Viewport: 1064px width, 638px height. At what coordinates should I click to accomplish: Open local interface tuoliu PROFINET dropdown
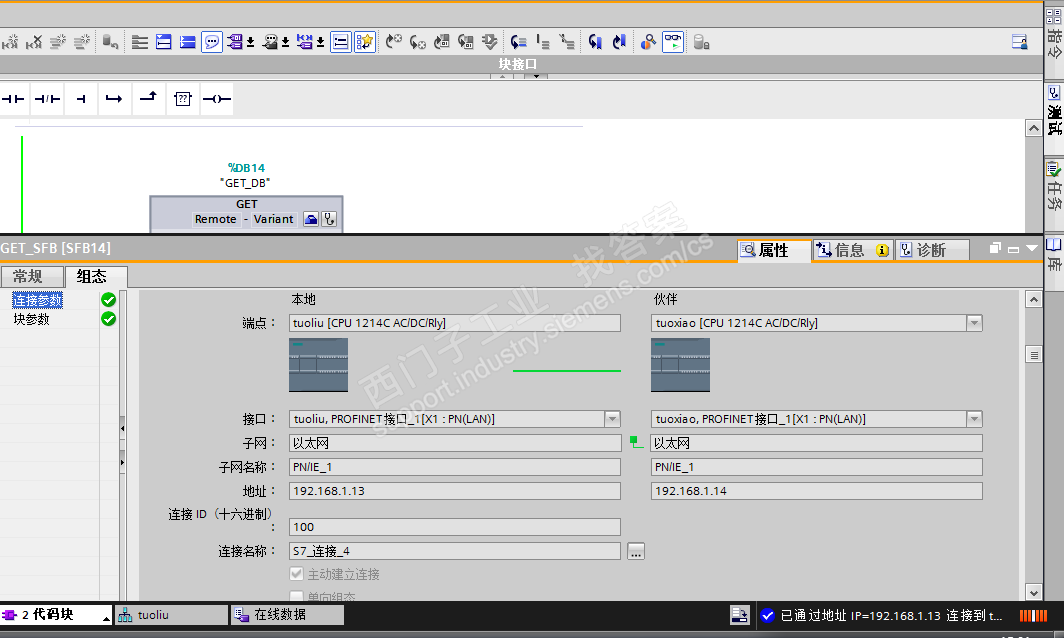point(612,419)
